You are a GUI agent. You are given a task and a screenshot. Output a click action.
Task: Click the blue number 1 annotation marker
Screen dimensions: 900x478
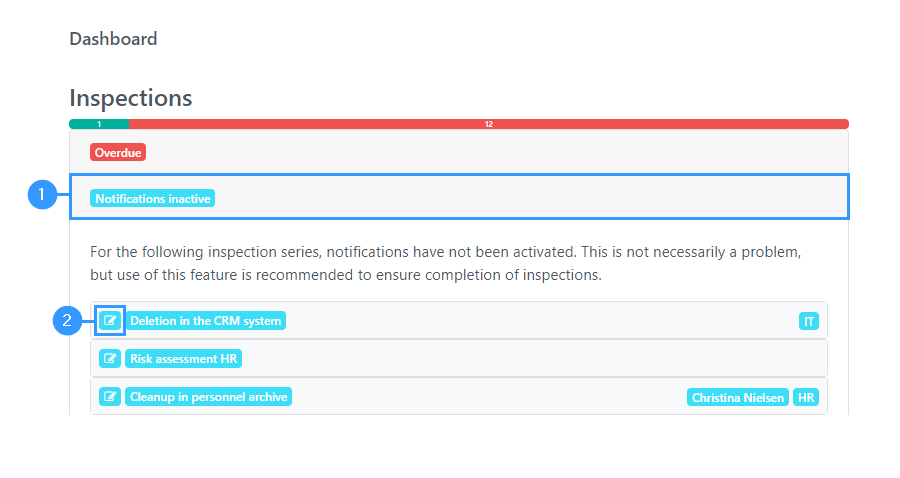point(42,195)
